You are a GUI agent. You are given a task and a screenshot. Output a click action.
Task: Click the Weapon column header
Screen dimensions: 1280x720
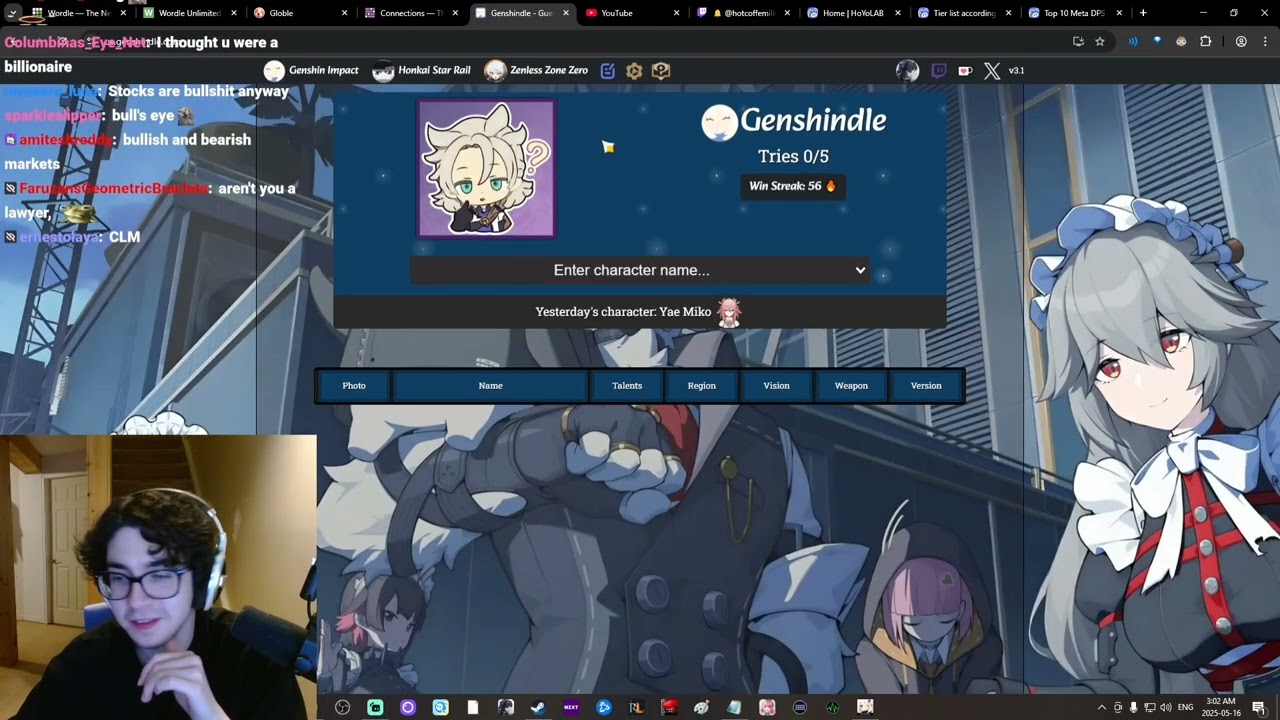click(x=852, y=386)
